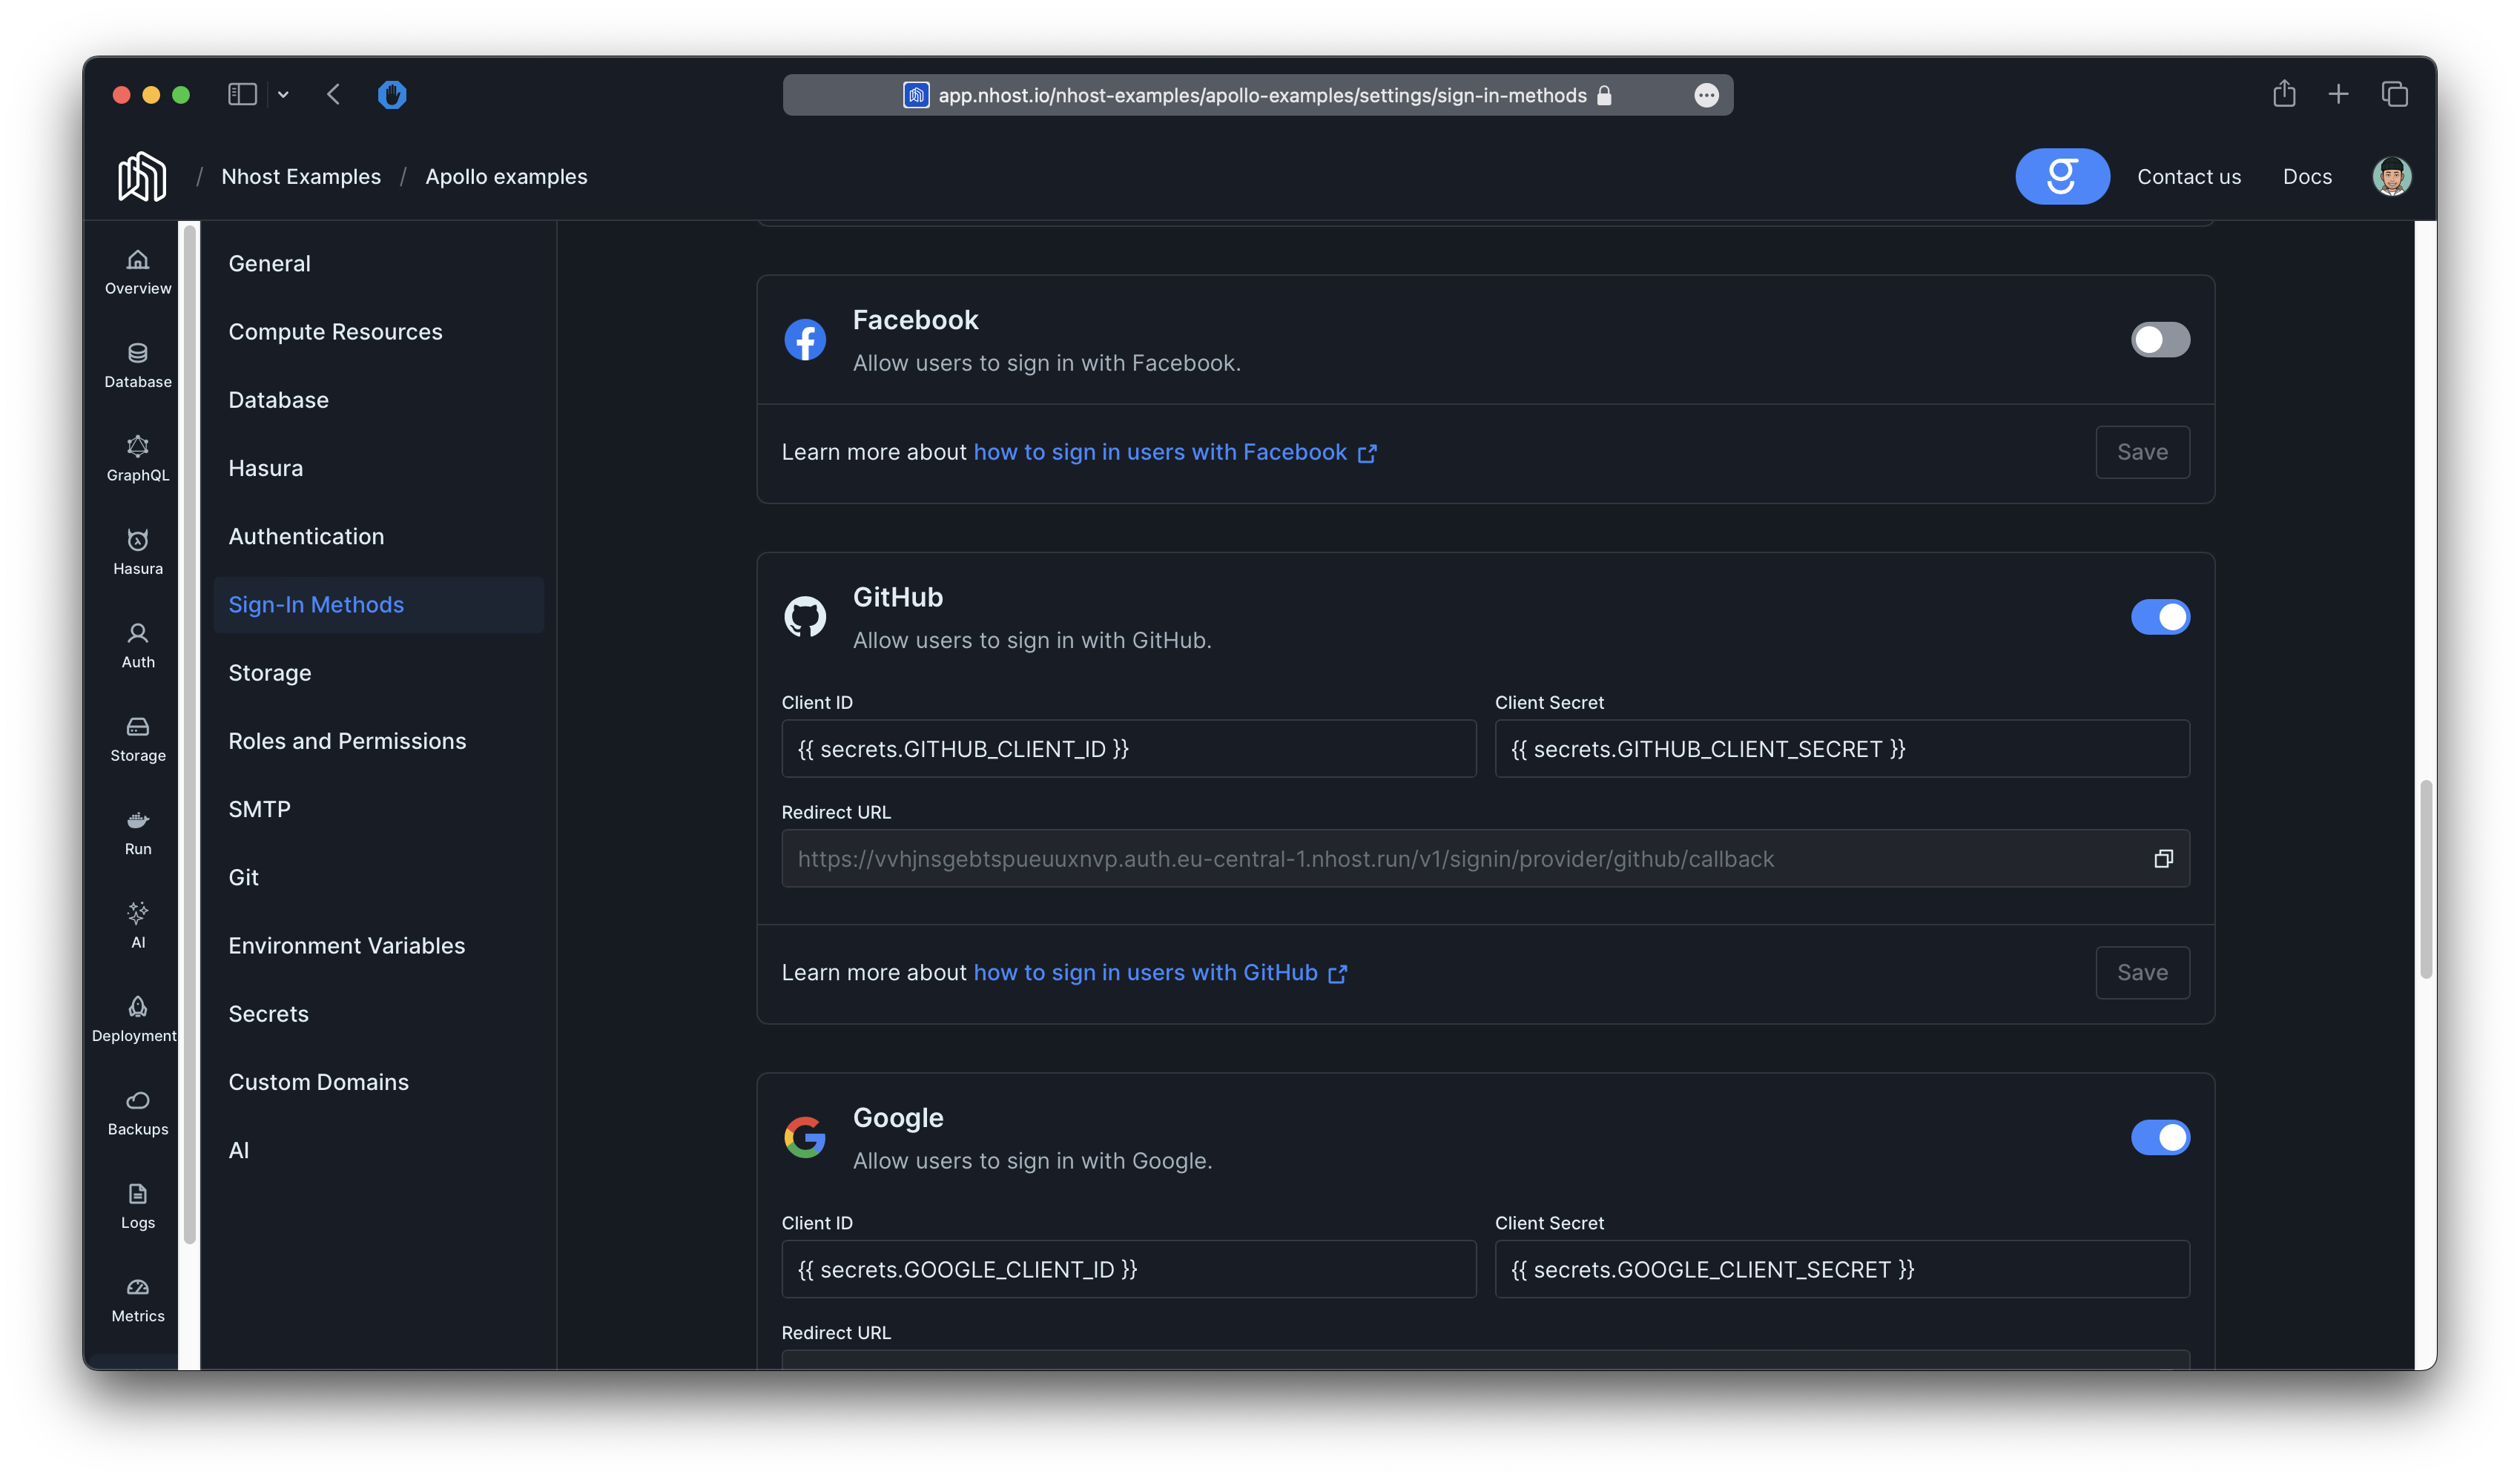Focus the GitHub Client Secret field

(1841, 748)
